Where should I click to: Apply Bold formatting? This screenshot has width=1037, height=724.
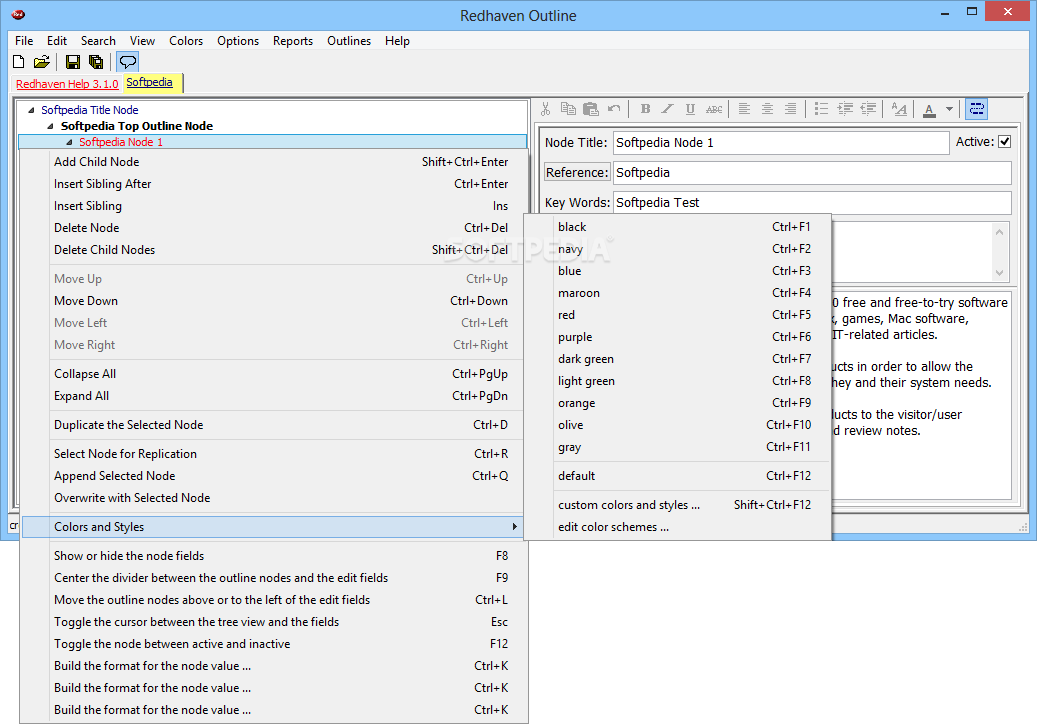(645, 109)
